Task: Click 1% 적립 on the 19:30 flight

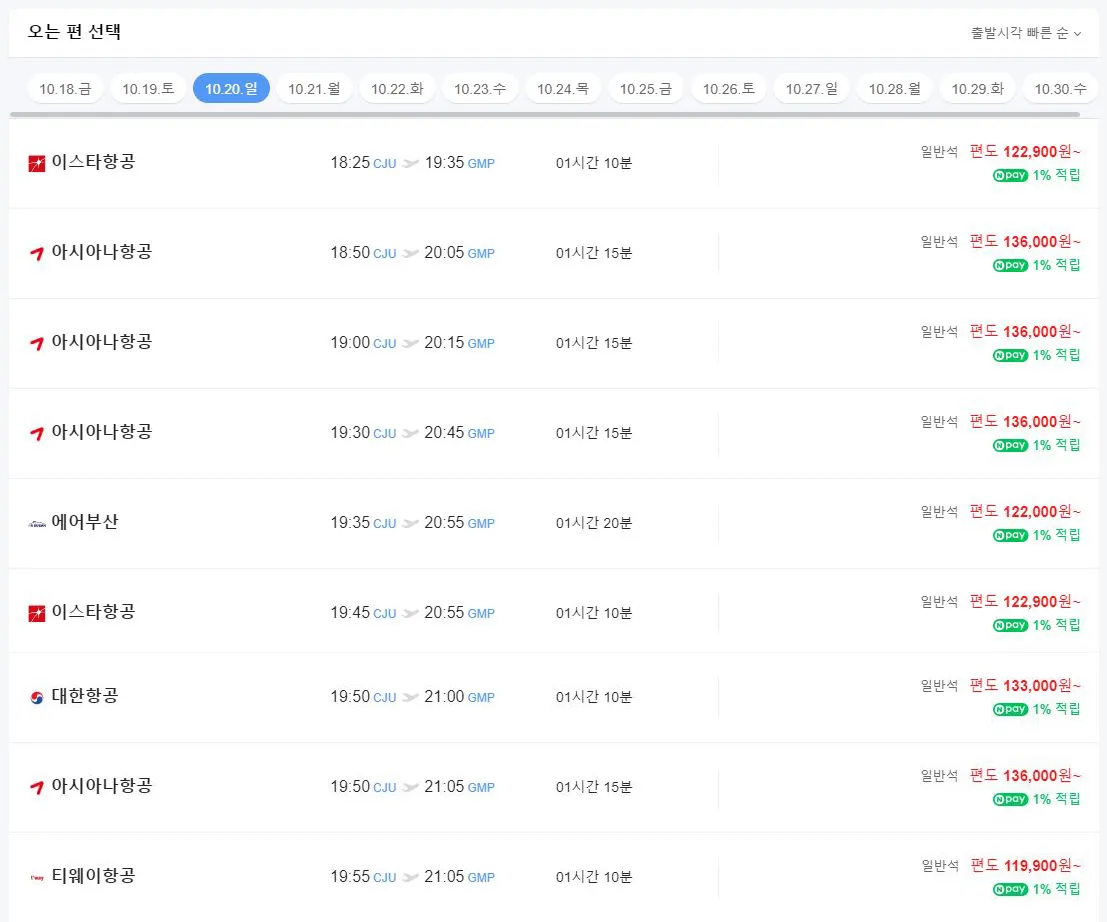Action: [x=1056, y=445]
